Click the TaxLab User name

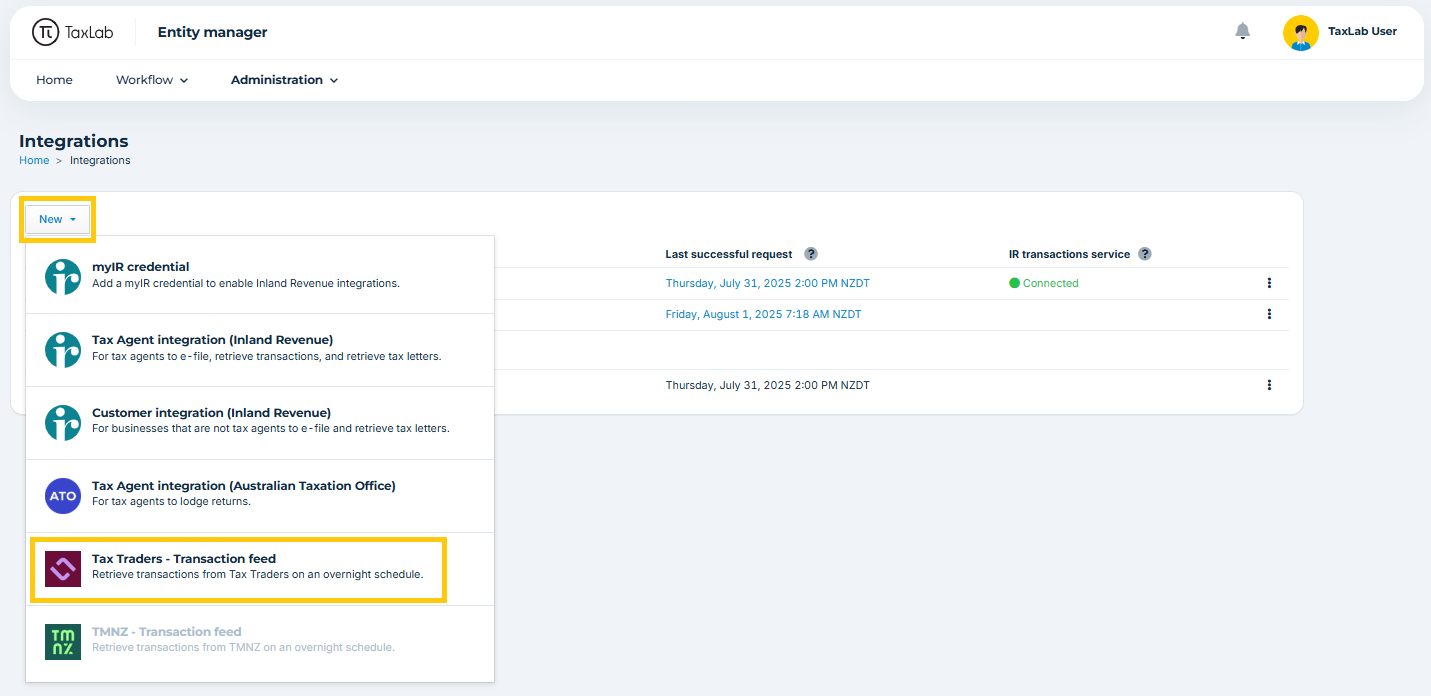(1362, 31)
